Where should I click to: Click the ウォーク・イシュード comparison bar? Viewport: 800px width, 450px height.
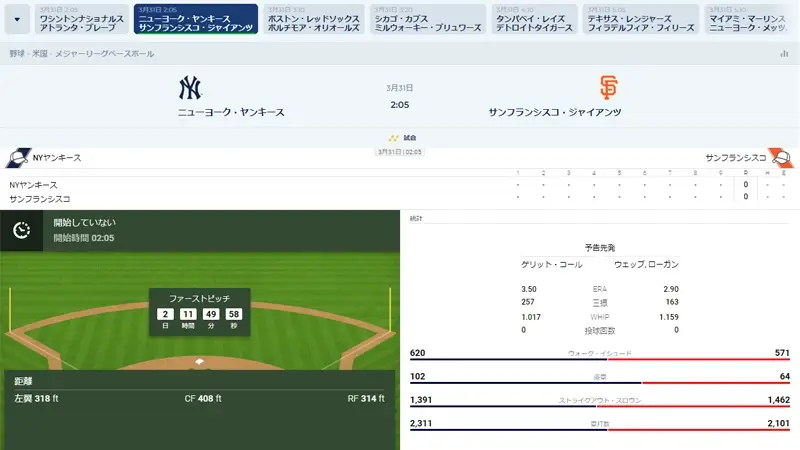pyautogui.click(x=599, y=359)
